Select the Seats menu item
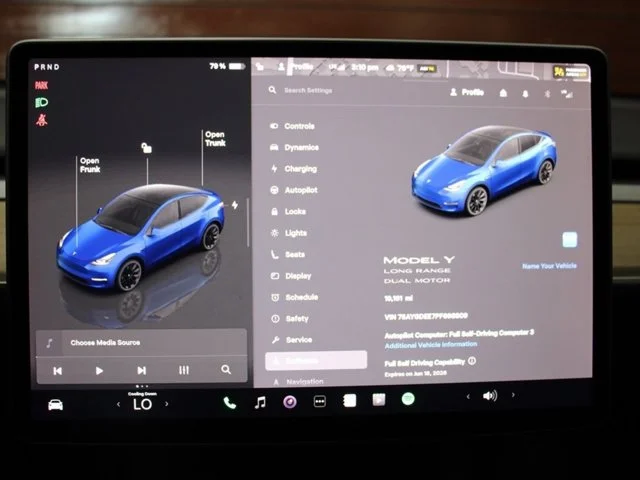The image size is (640, 480). pyautogui.click(x=288, y=254)
